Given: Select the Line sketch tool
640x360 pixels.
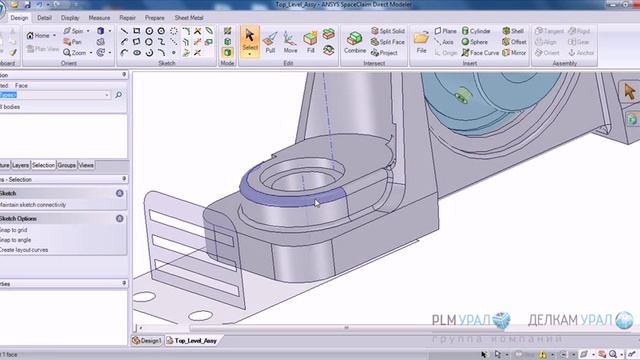Looking at the screenshot, I should coord(124,31).
